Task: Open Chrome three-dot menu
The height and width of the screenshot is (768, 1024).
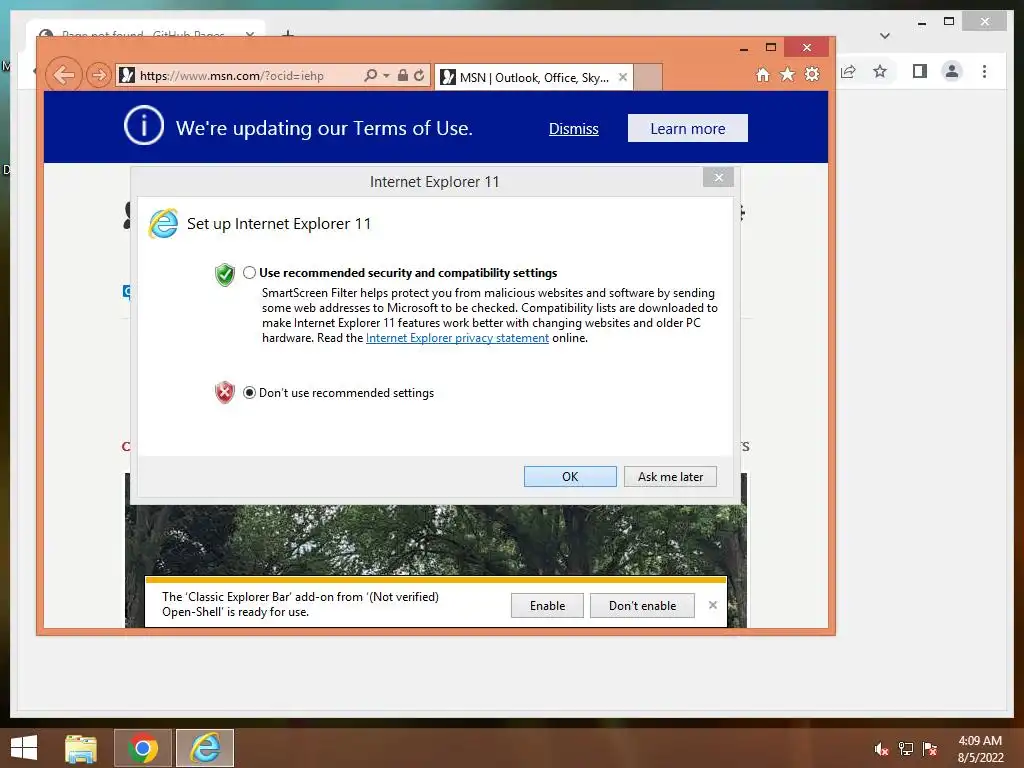Action: click(x=984, y=71)
